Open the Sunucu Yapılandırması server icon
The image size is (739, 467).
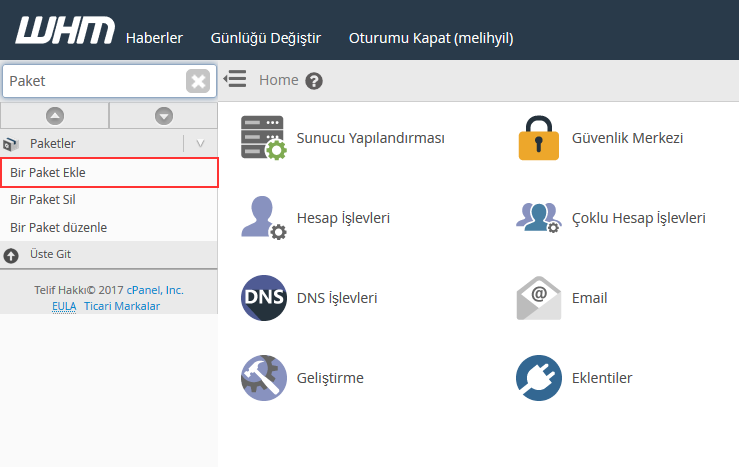coord(263,138)
